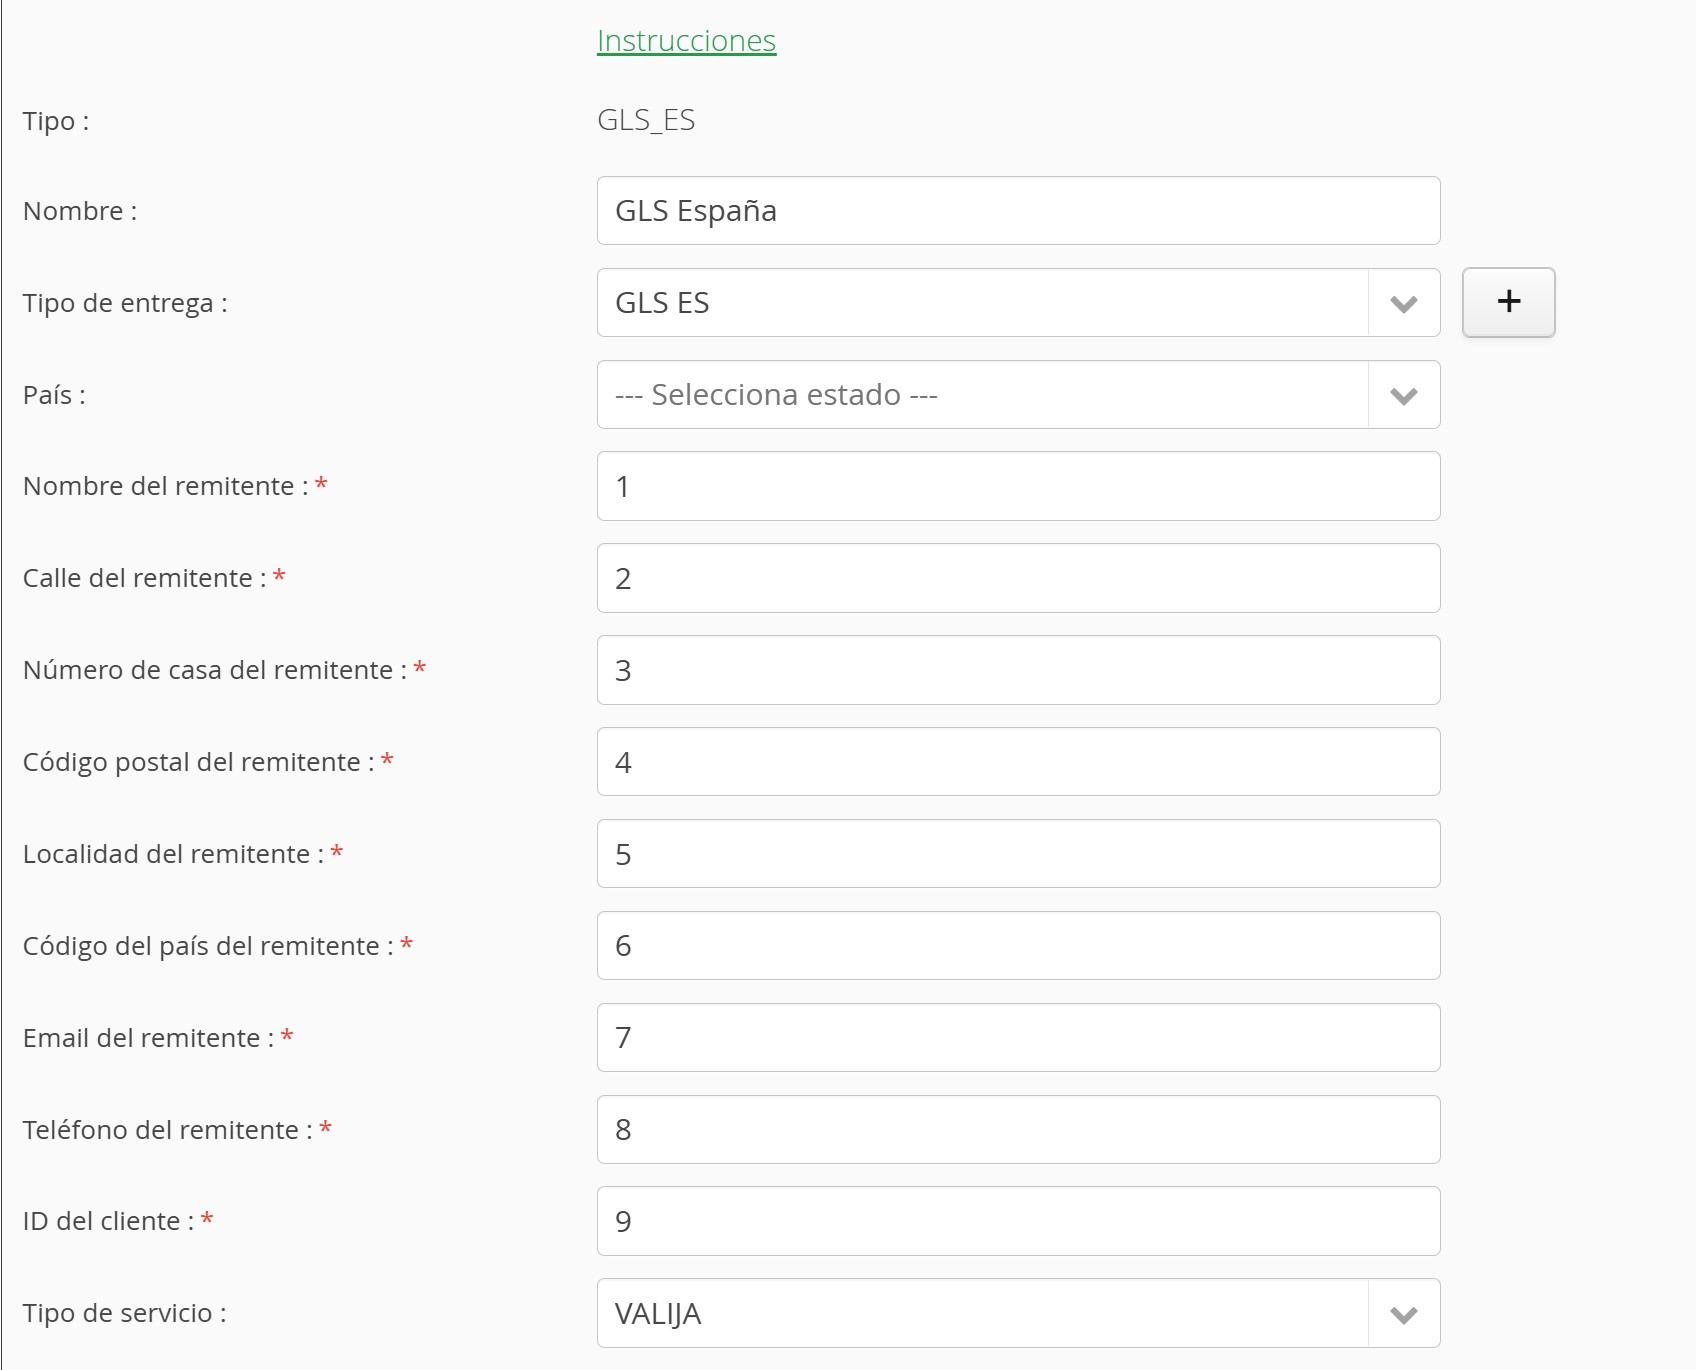Focus the Código postal del remitente field
Viewport: 1696px width, 1370px height.
tap(1018, 762)
